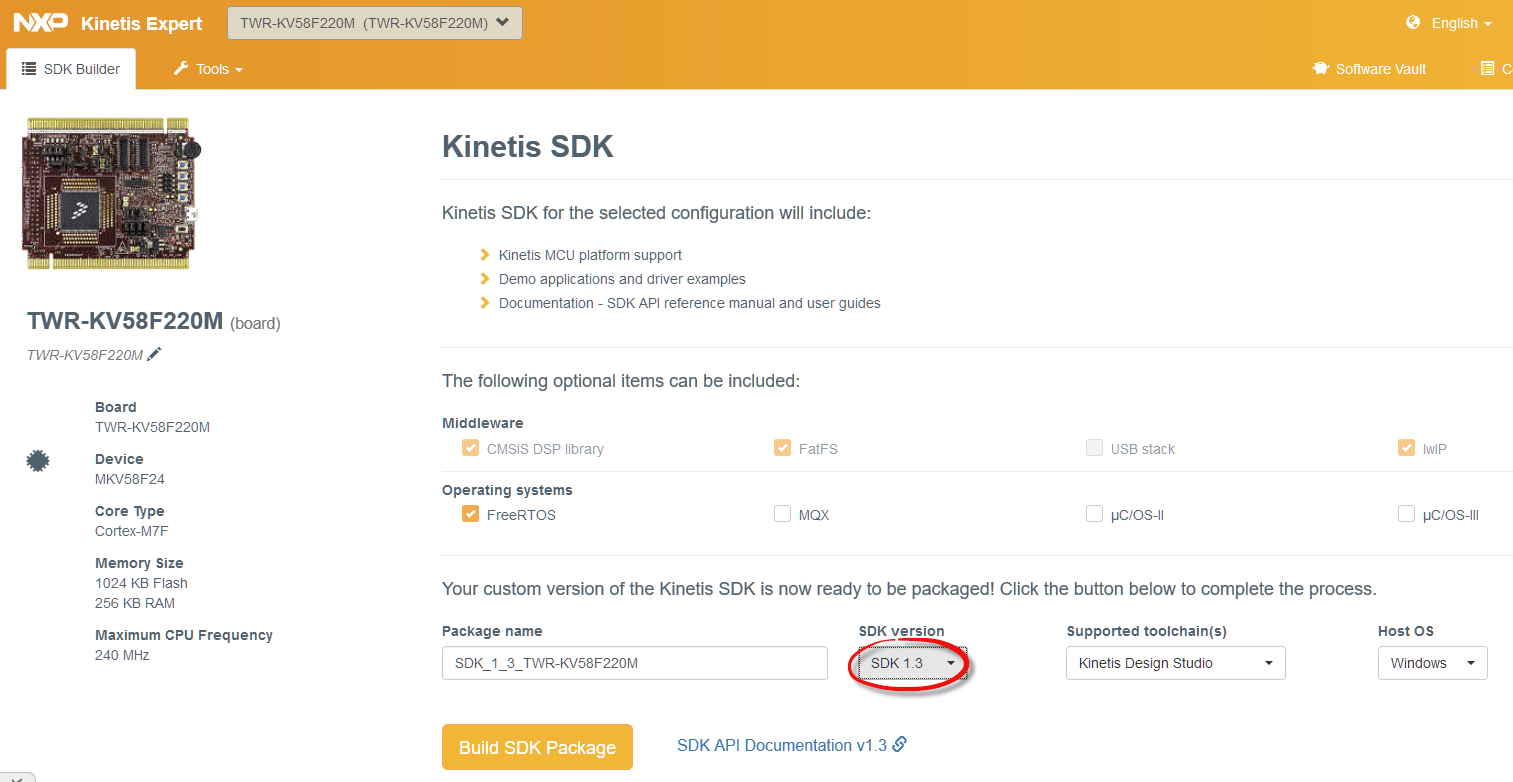The image size is (1513, 782).
Task: Open the board selector TWR-KV58F220M dropdown
Action: [374, 23]
